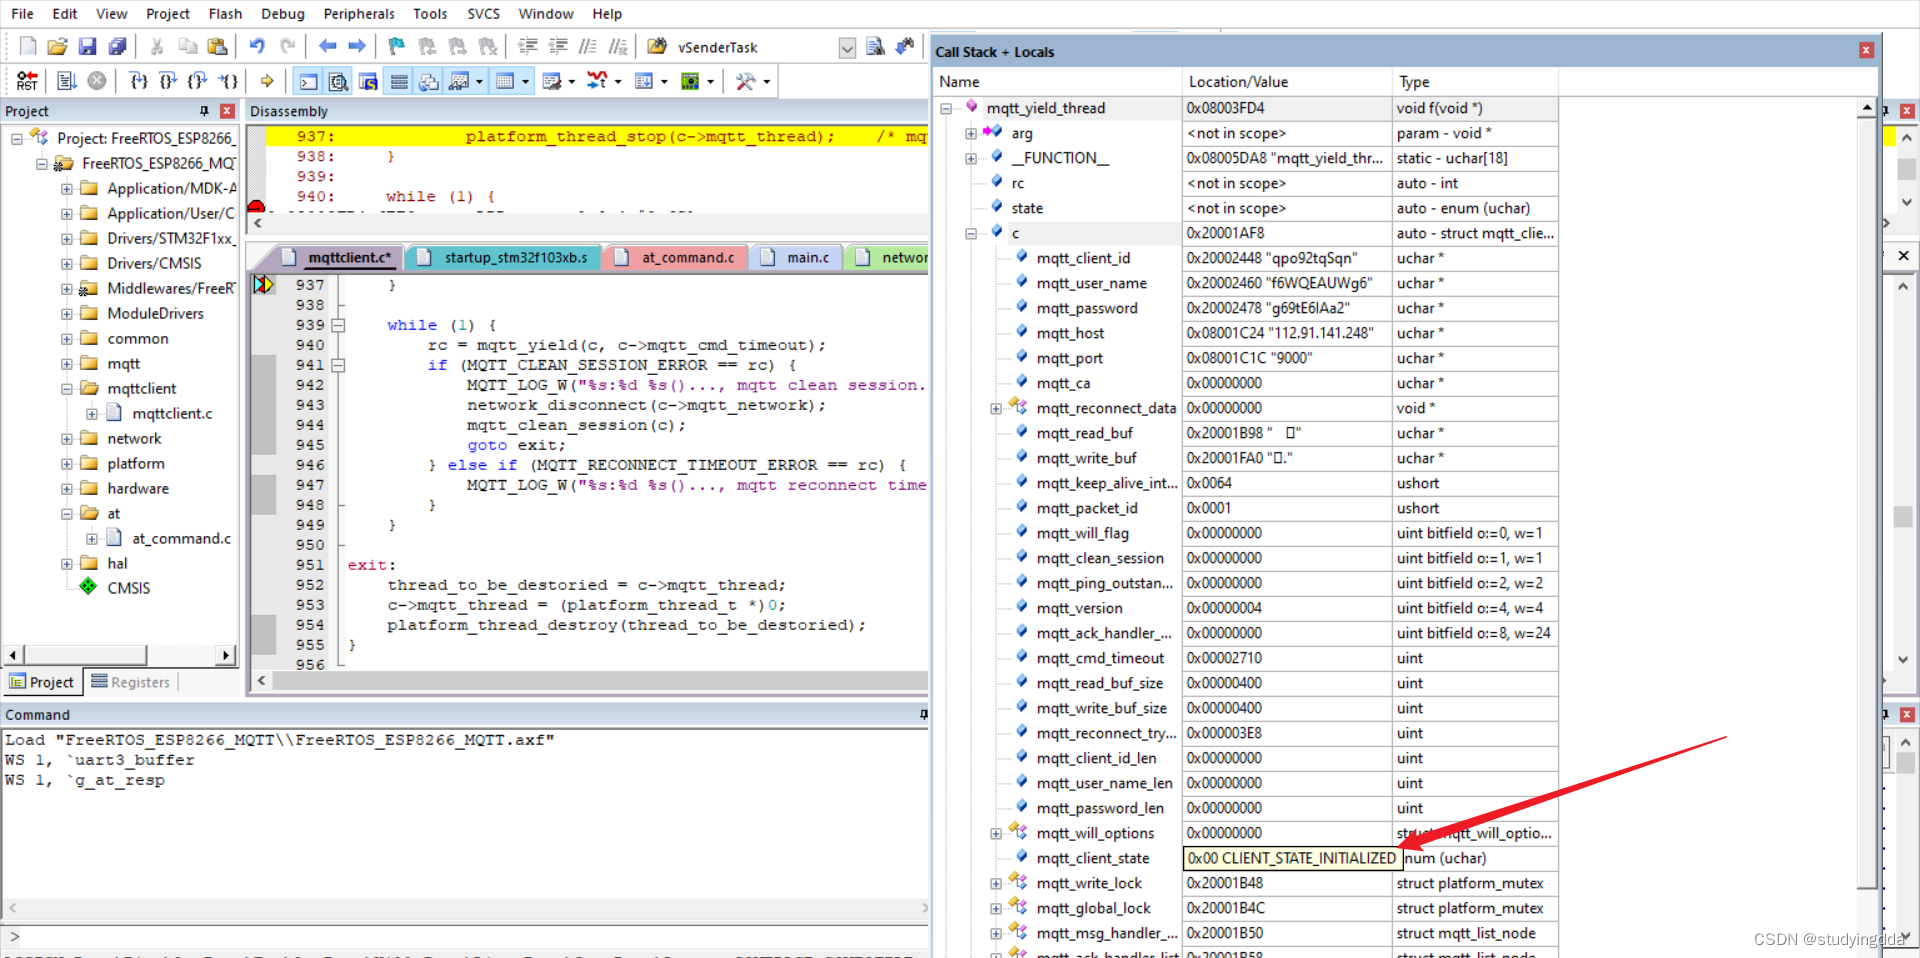The width and height of the screenshot is (1920, 958).
Task: Toggle the Memory Windows button
Action: coord(505,81)
